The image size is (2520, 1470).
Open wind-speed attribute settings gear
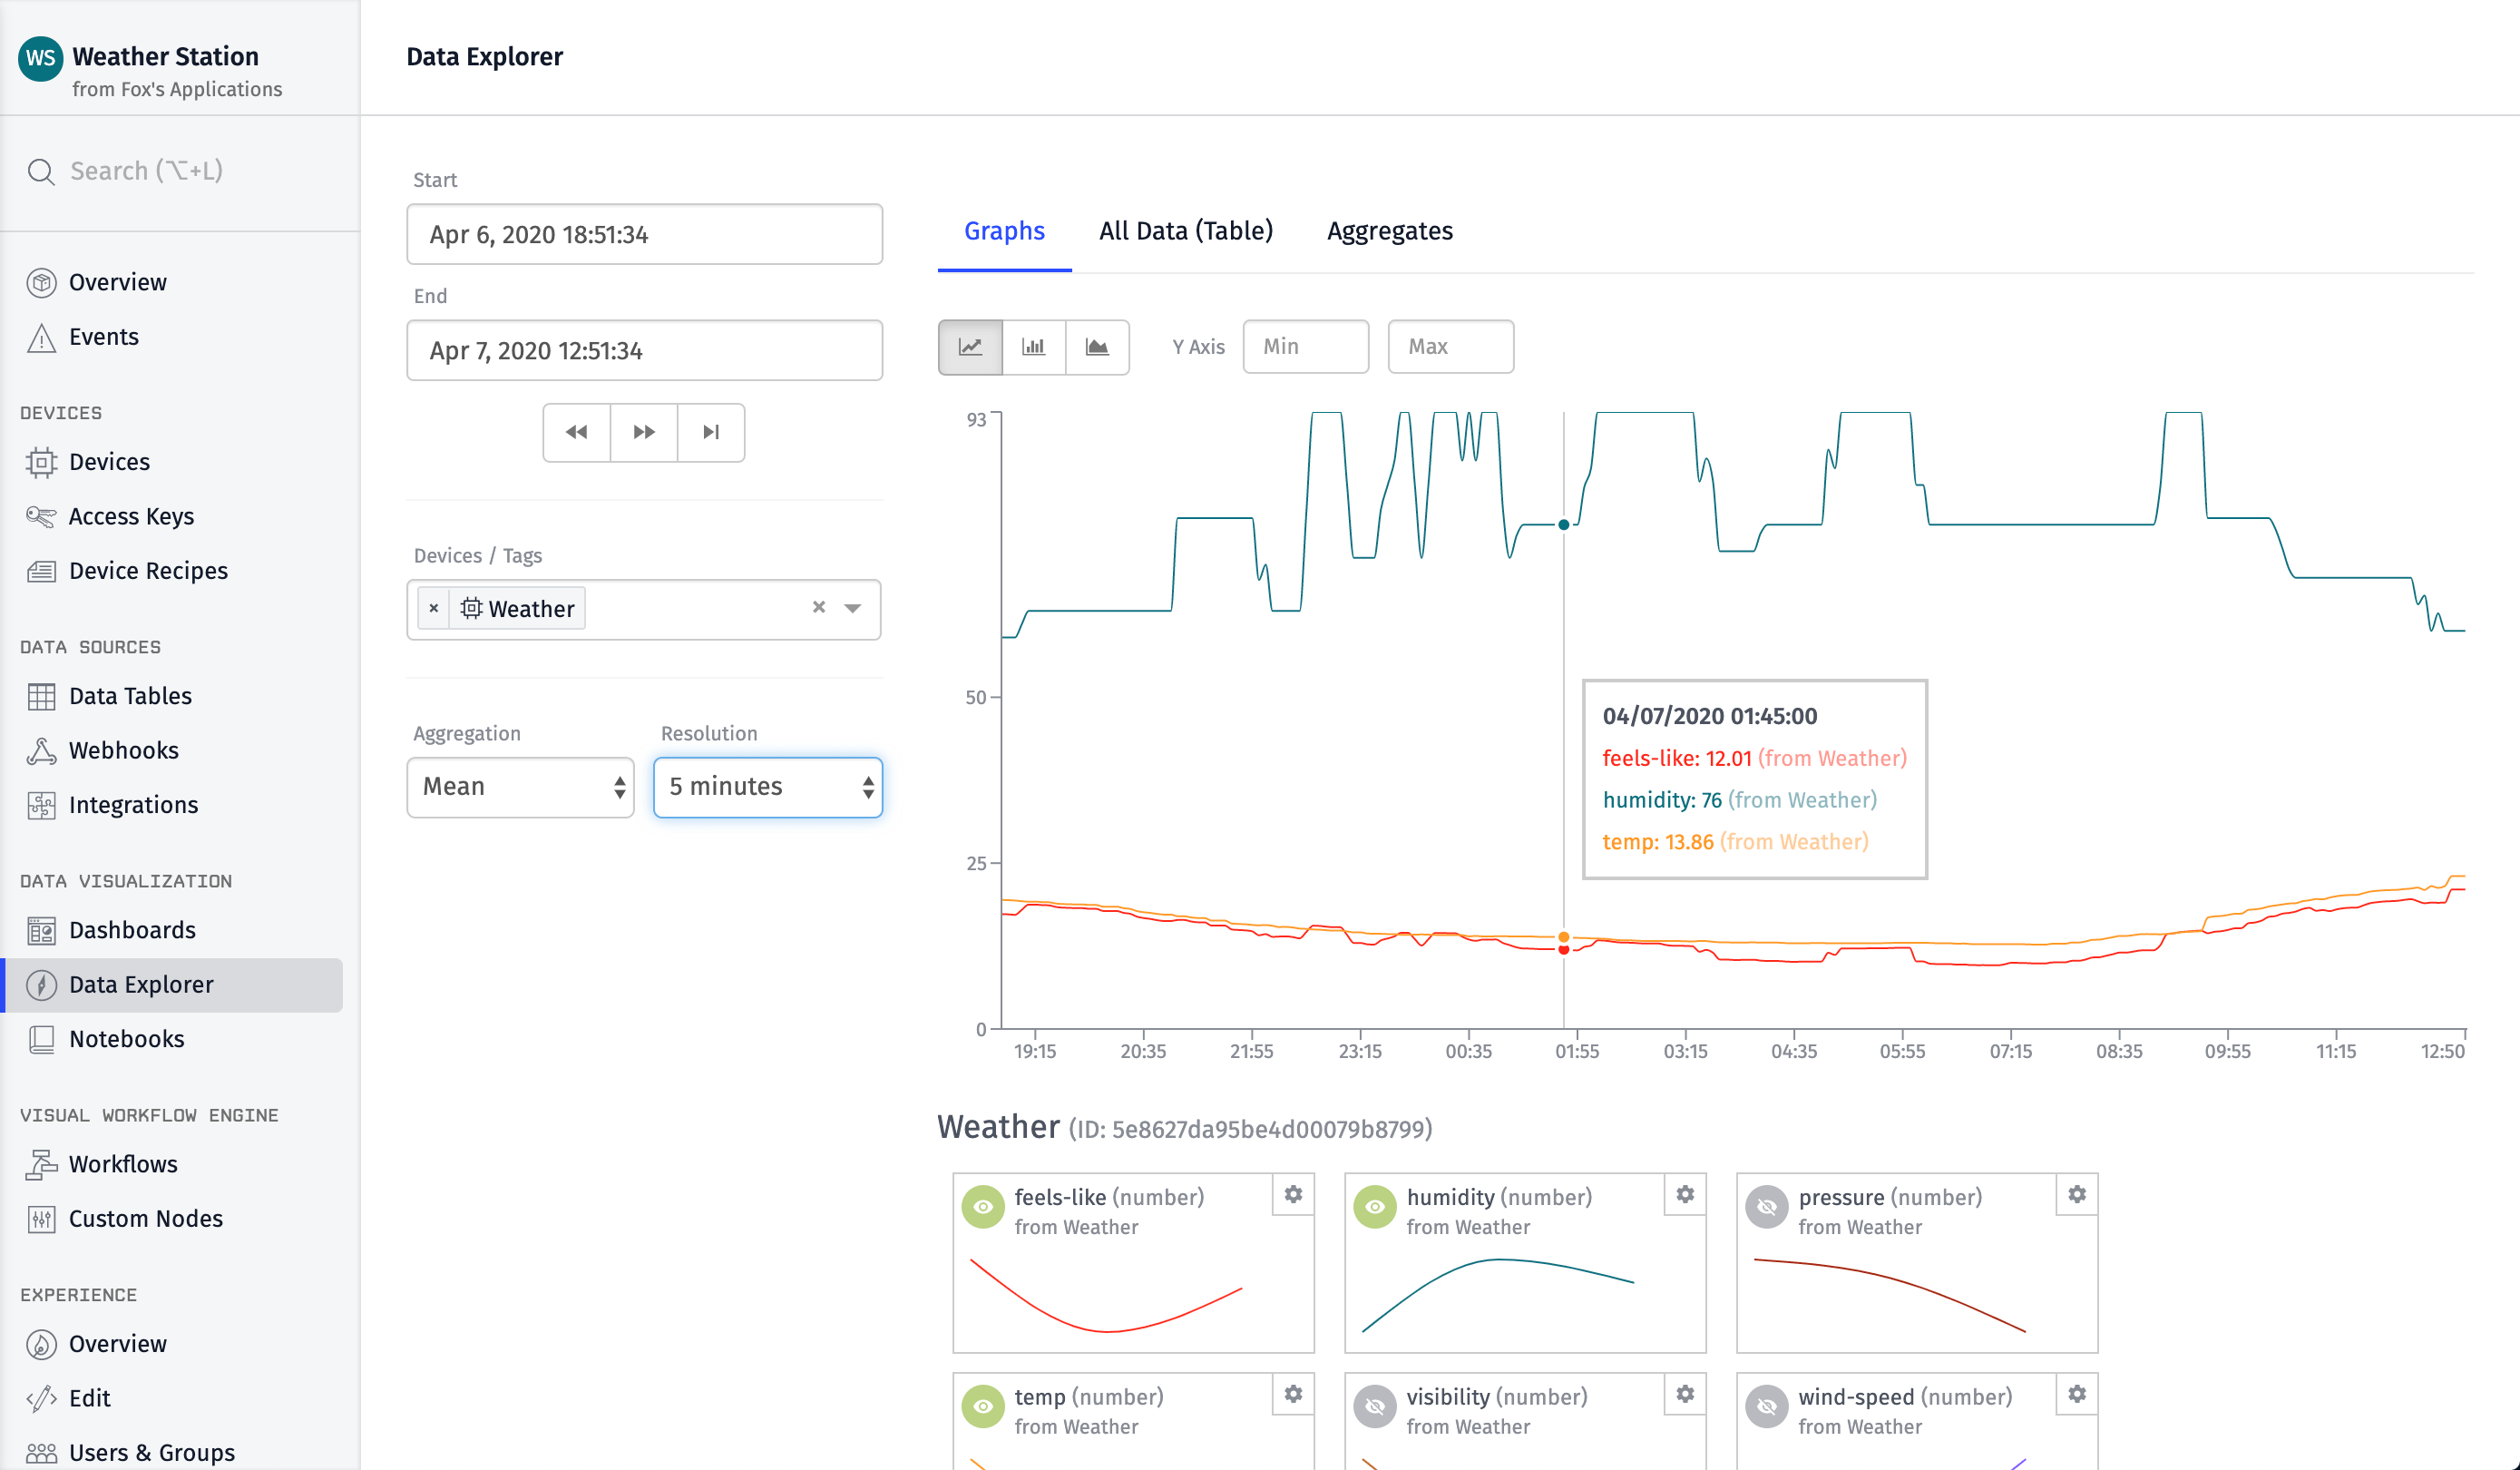[x=2077, y=1394]
